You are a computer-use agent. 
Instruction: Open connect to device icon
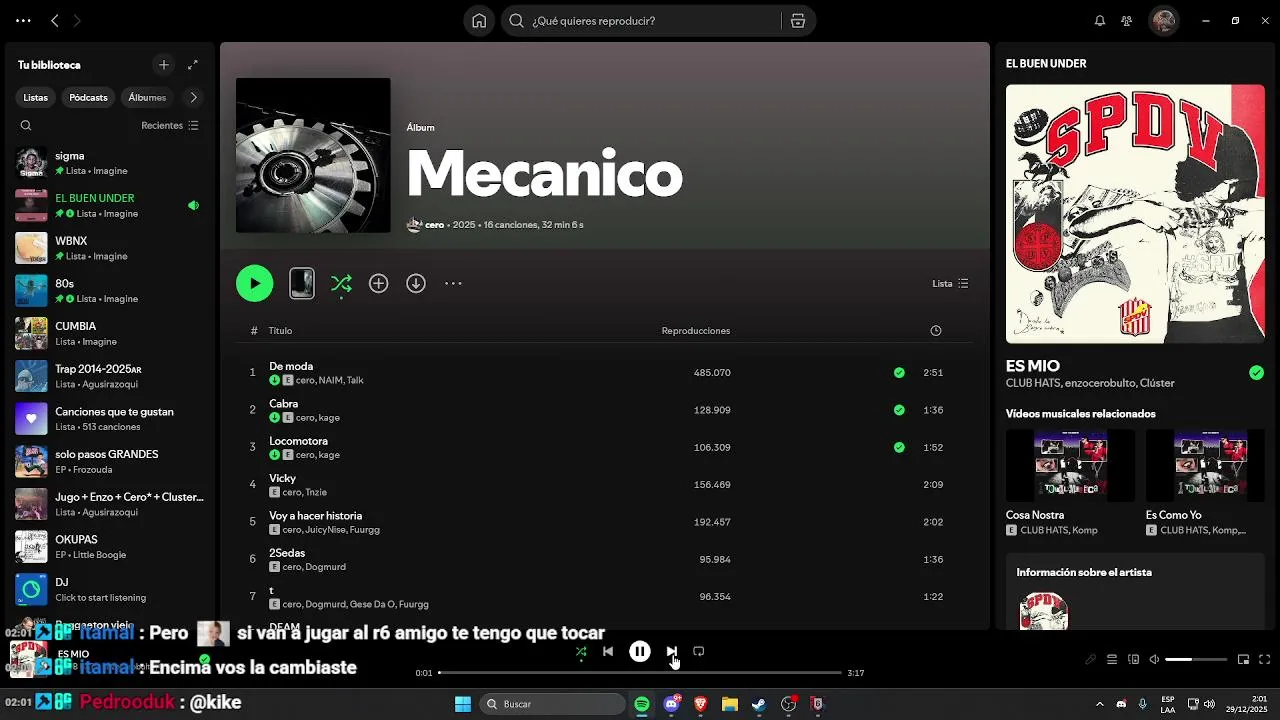pos(1133,660)
